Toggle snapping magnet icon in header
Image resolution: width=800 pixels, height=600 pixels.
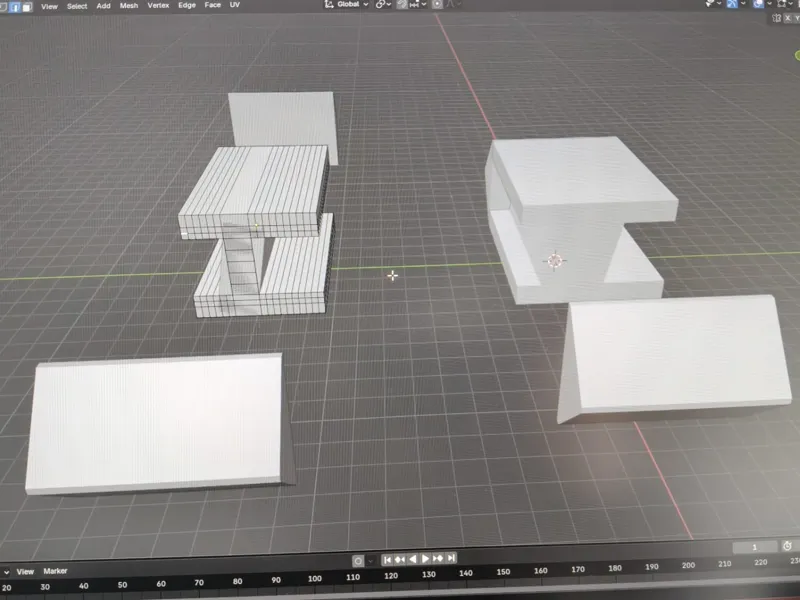(x=403, y=4)
